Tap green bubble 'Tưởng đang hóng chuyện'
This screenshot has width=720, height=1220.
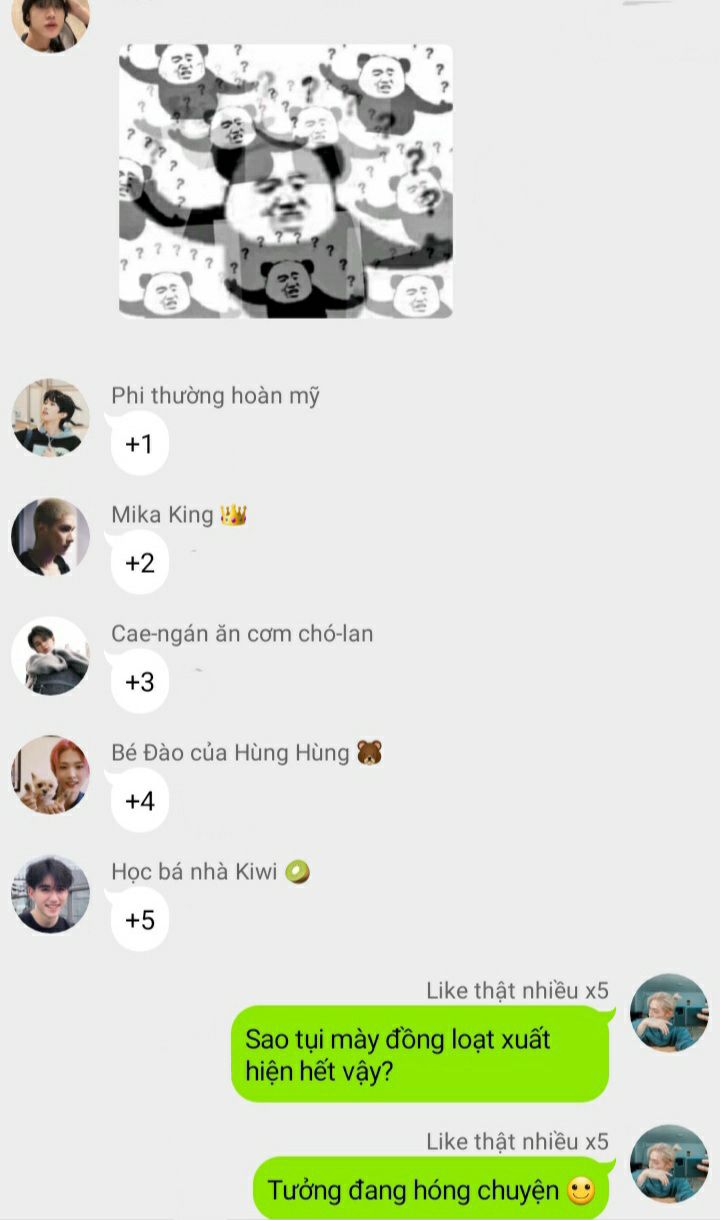click(x=431, y=1189)
